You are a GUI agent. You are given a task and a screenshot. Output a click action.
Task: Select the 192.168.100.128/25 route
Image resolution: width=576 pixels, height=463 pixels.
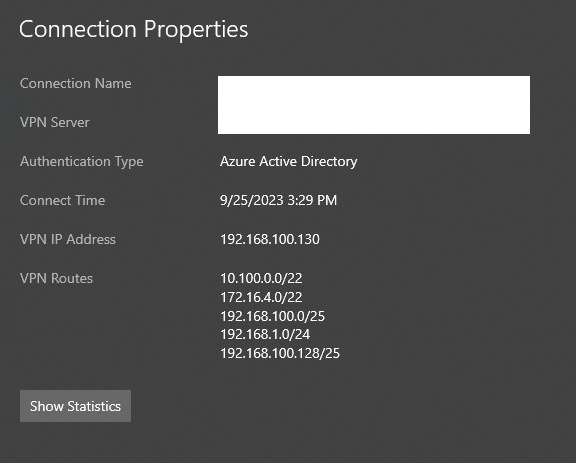coord(280,353)
